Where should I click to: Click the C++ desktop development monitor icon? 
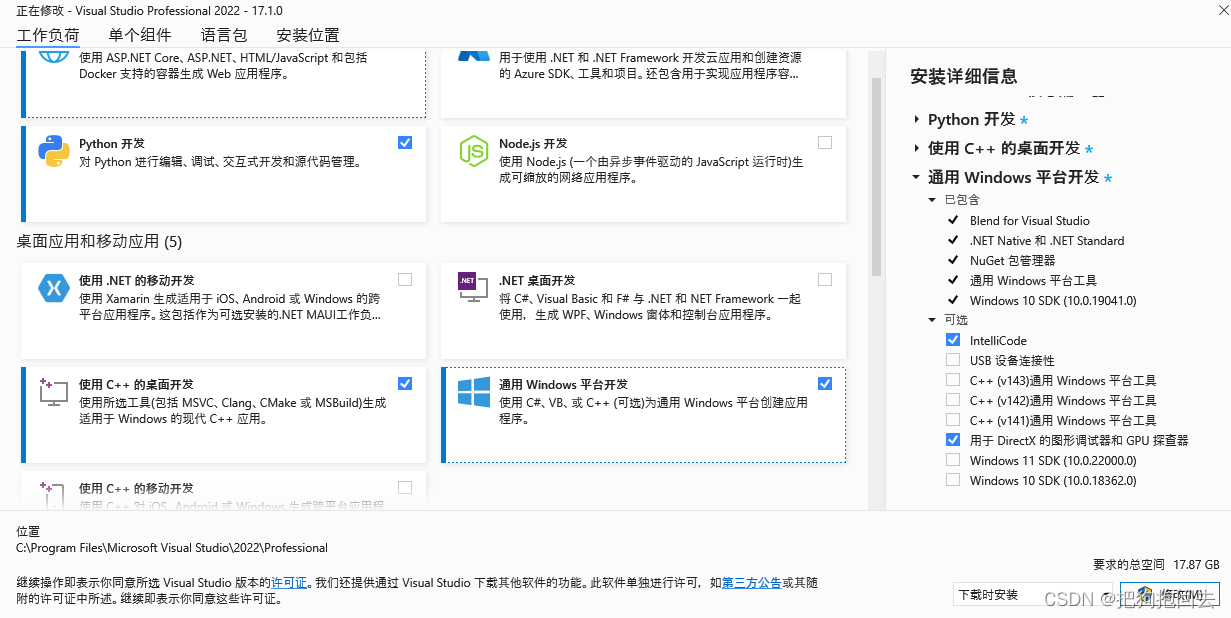(53, 391)
